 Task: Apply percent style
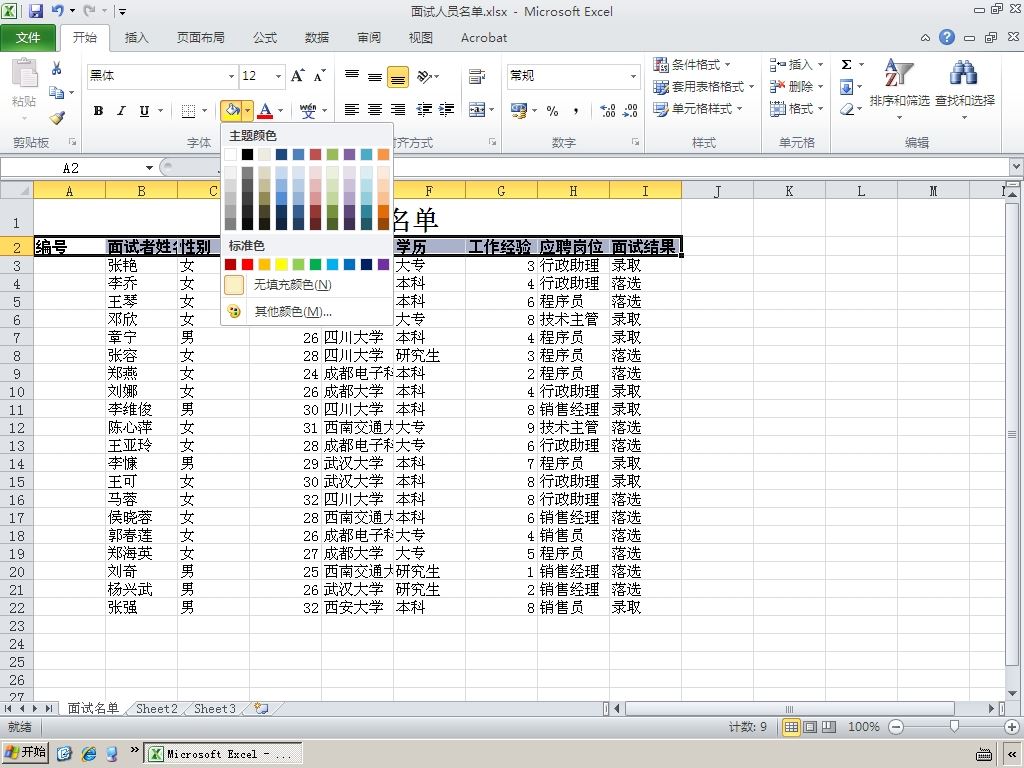coord(552,110)
